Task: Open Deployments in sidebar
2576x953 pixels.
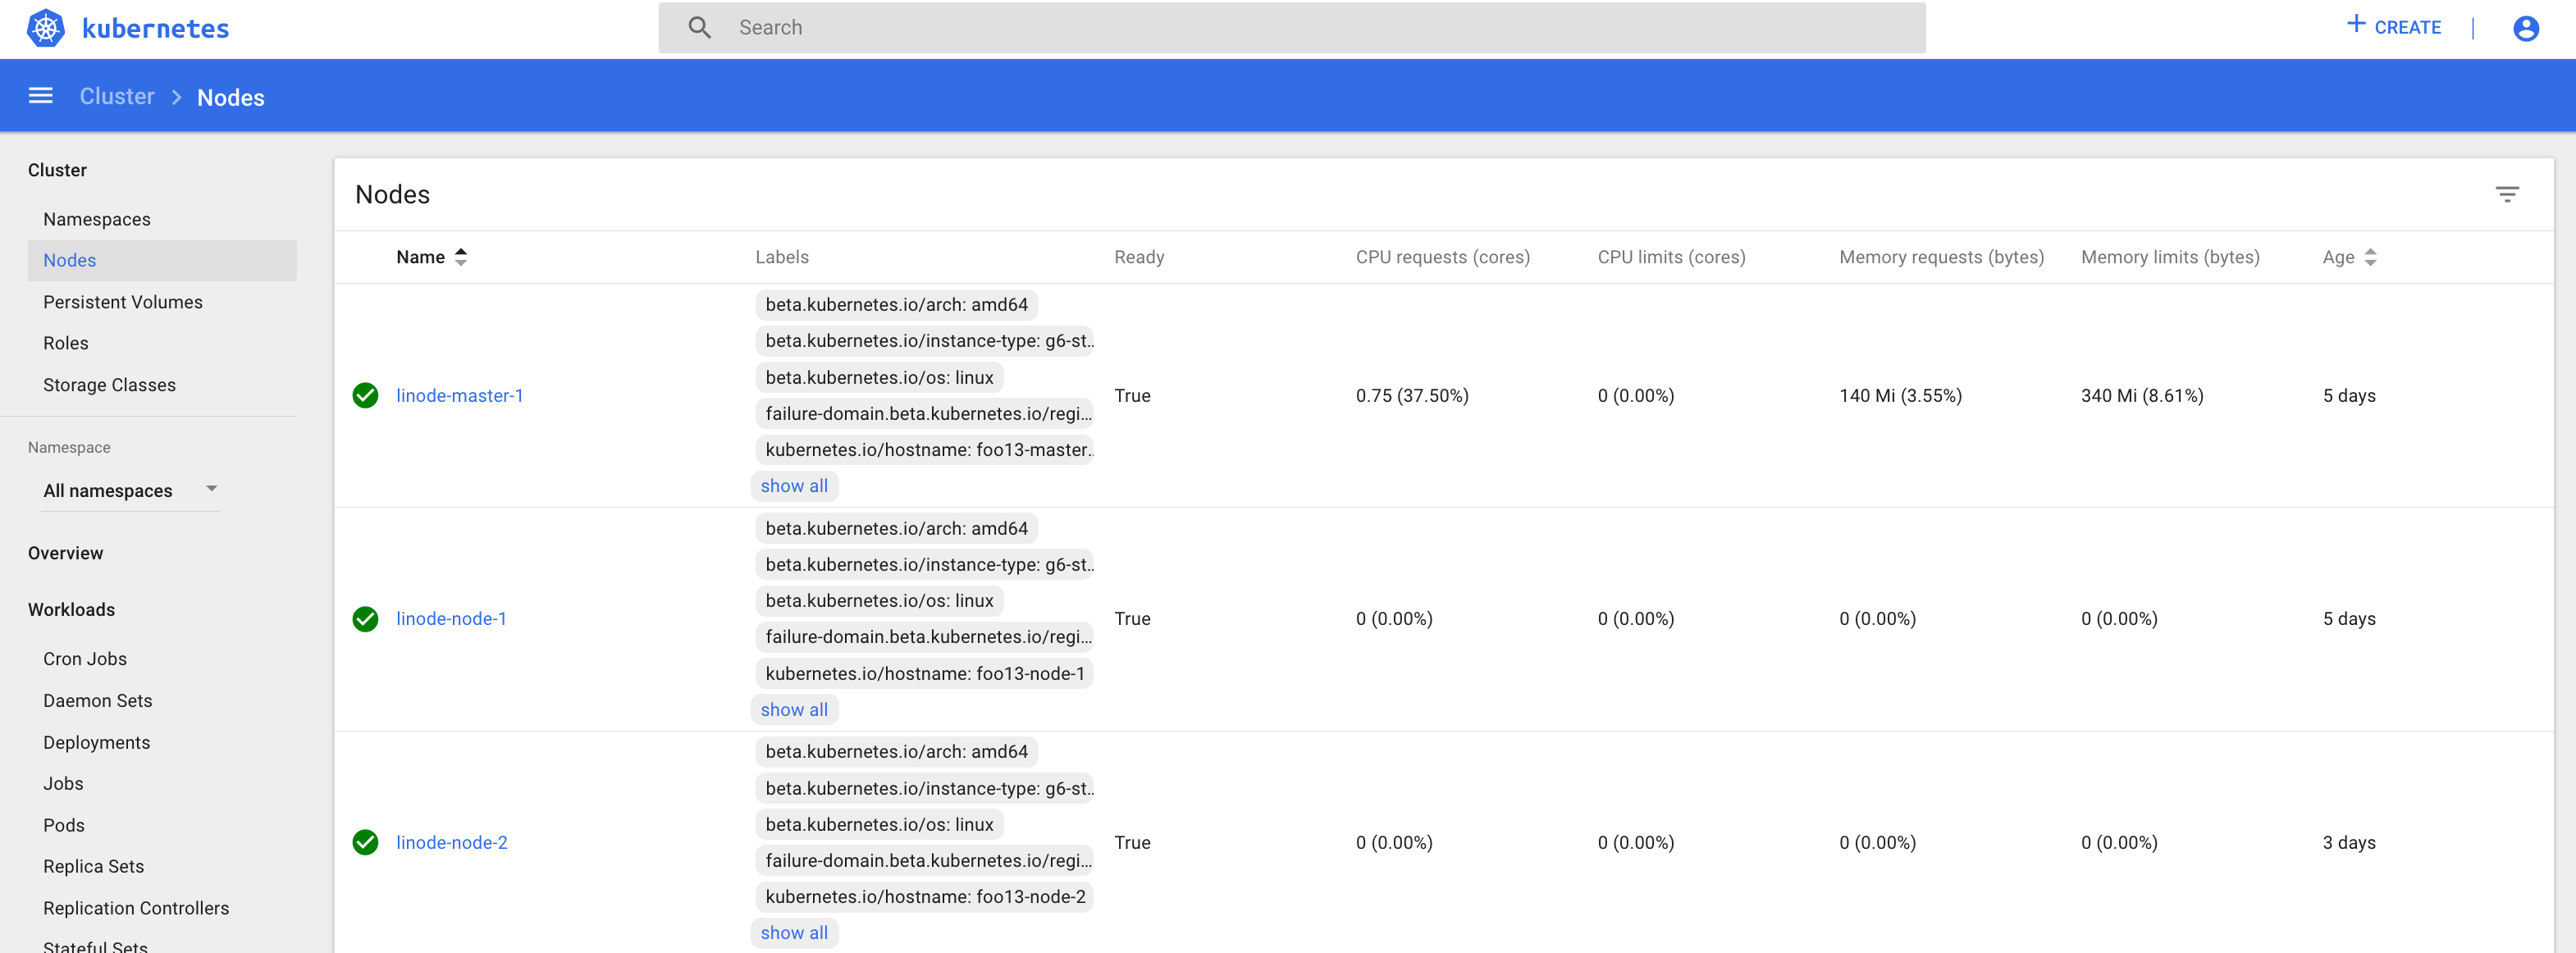Action: (97, 743)
